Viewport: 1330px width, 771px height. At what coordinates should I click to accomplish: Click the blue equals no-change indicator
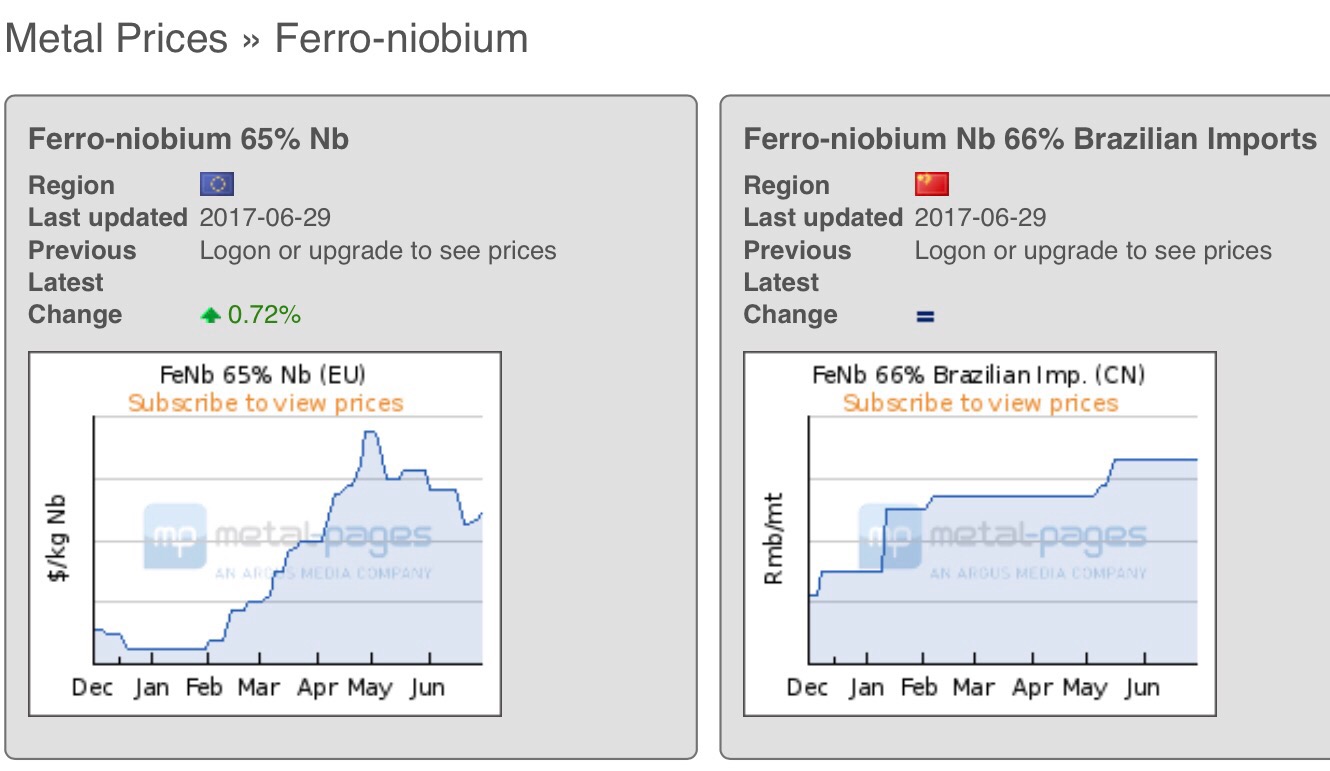click(x=925, y=316)
